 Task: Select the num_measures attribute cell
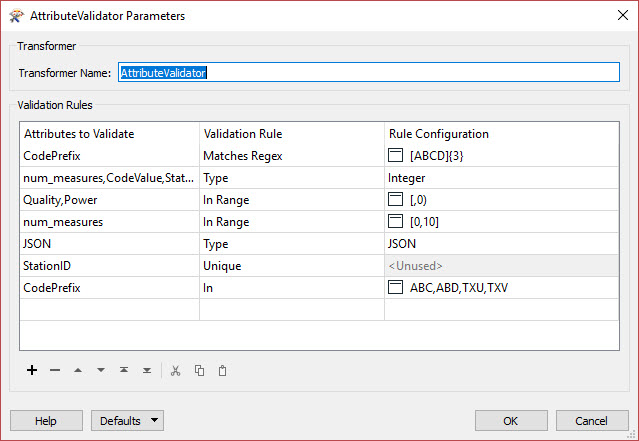(109, 222)
